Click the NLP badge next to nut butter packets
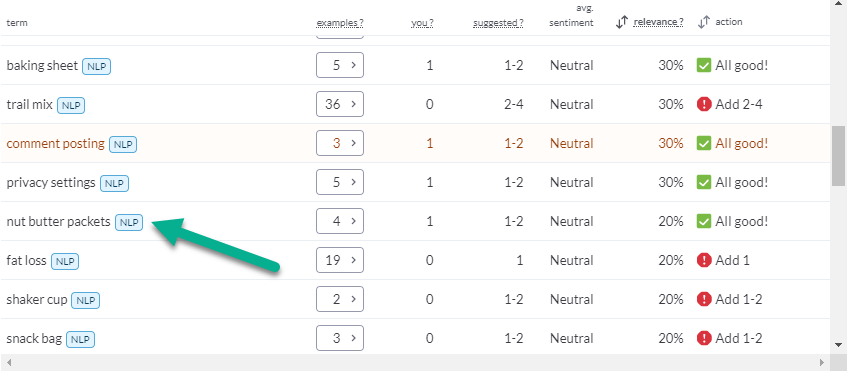 129,222
